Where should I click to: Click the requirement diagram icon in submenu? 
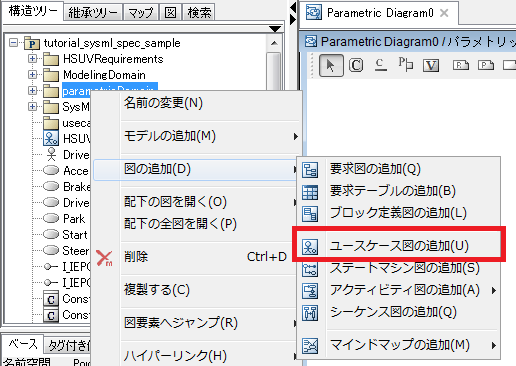(310, 170)
